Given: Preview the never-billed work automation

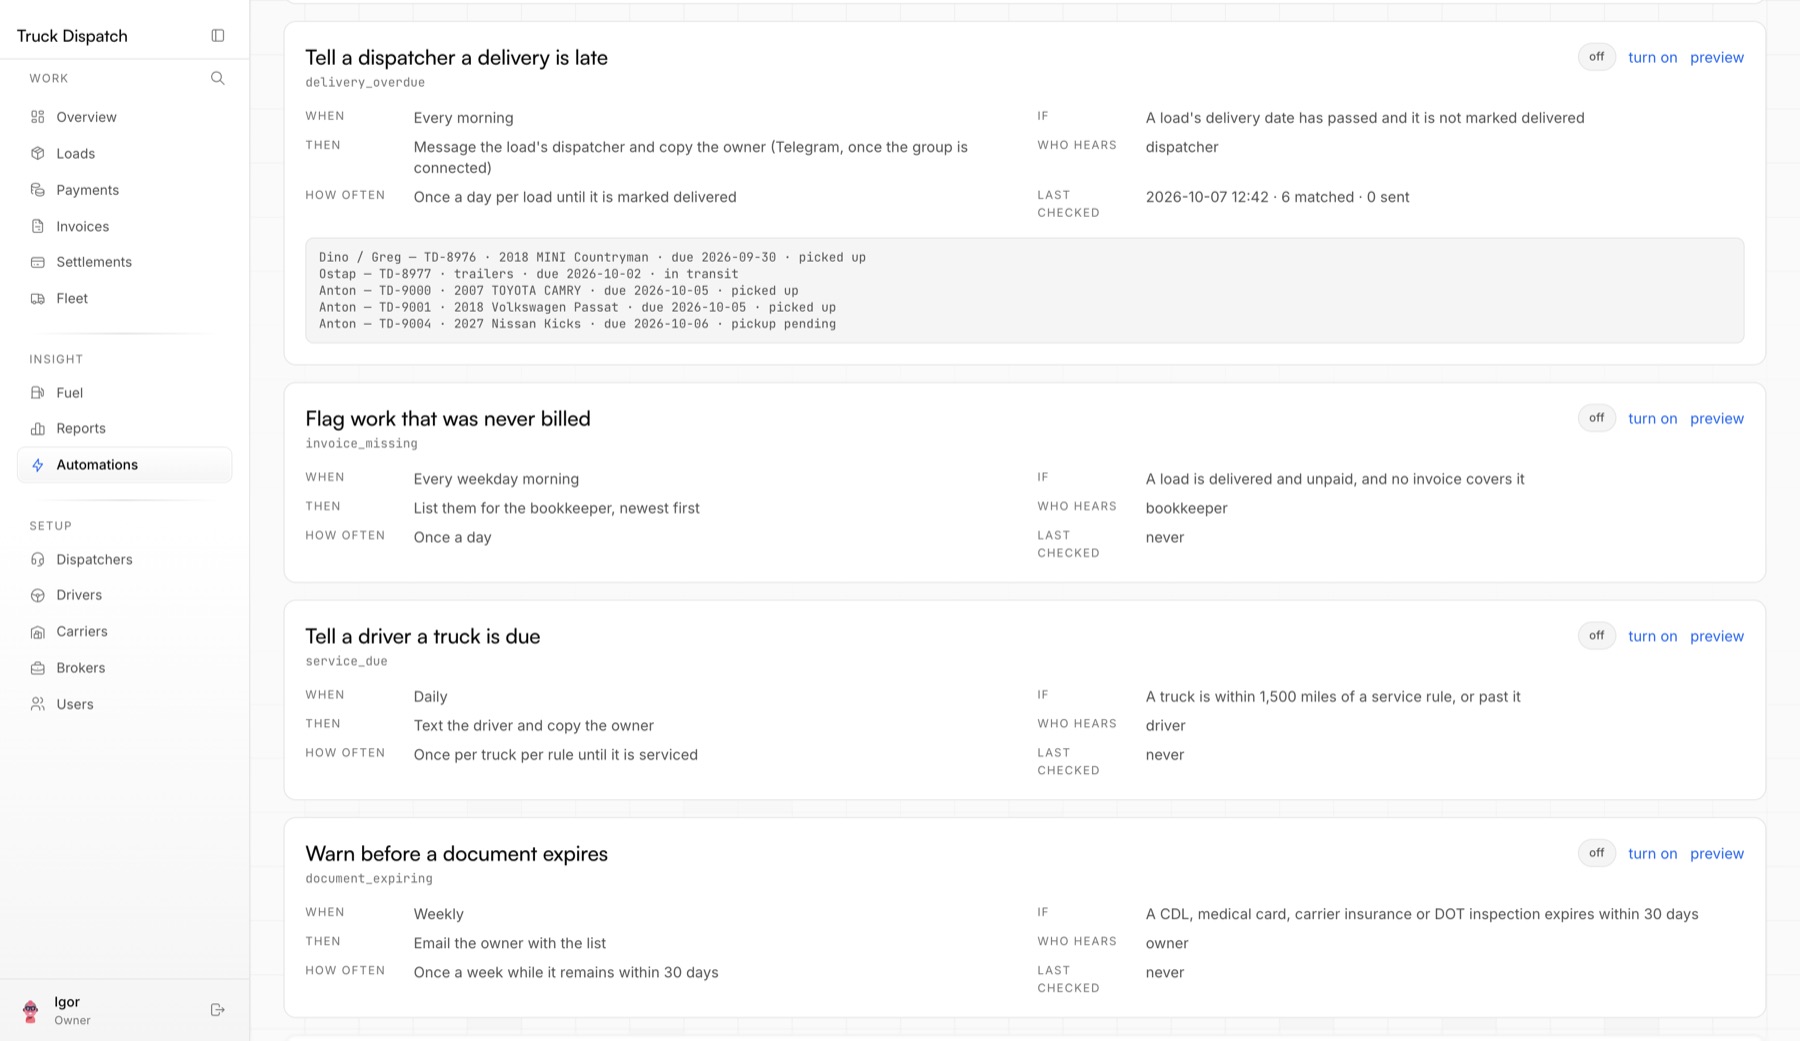Looking at the screenshot, I should click(x=1717, y=418).
